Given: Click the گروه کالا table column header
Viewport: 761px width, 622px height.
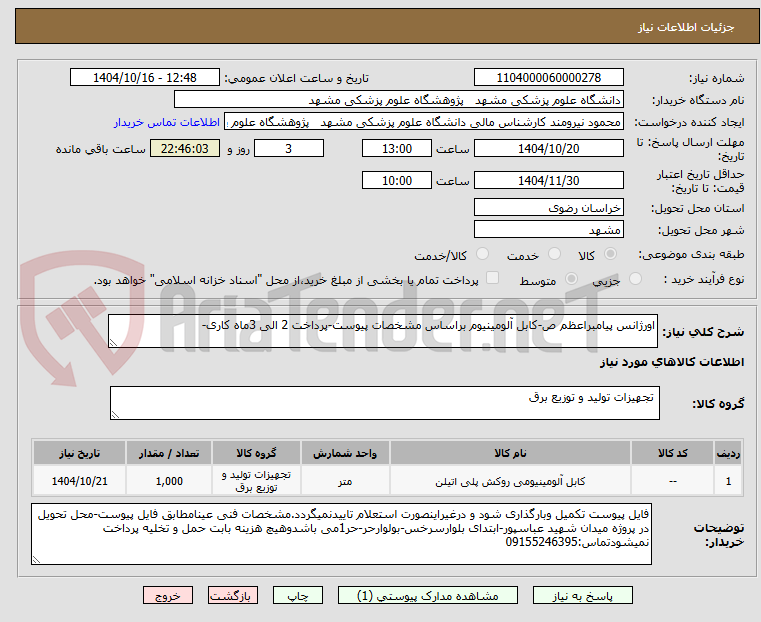Looking at the screenshot, I should (256, 453).
